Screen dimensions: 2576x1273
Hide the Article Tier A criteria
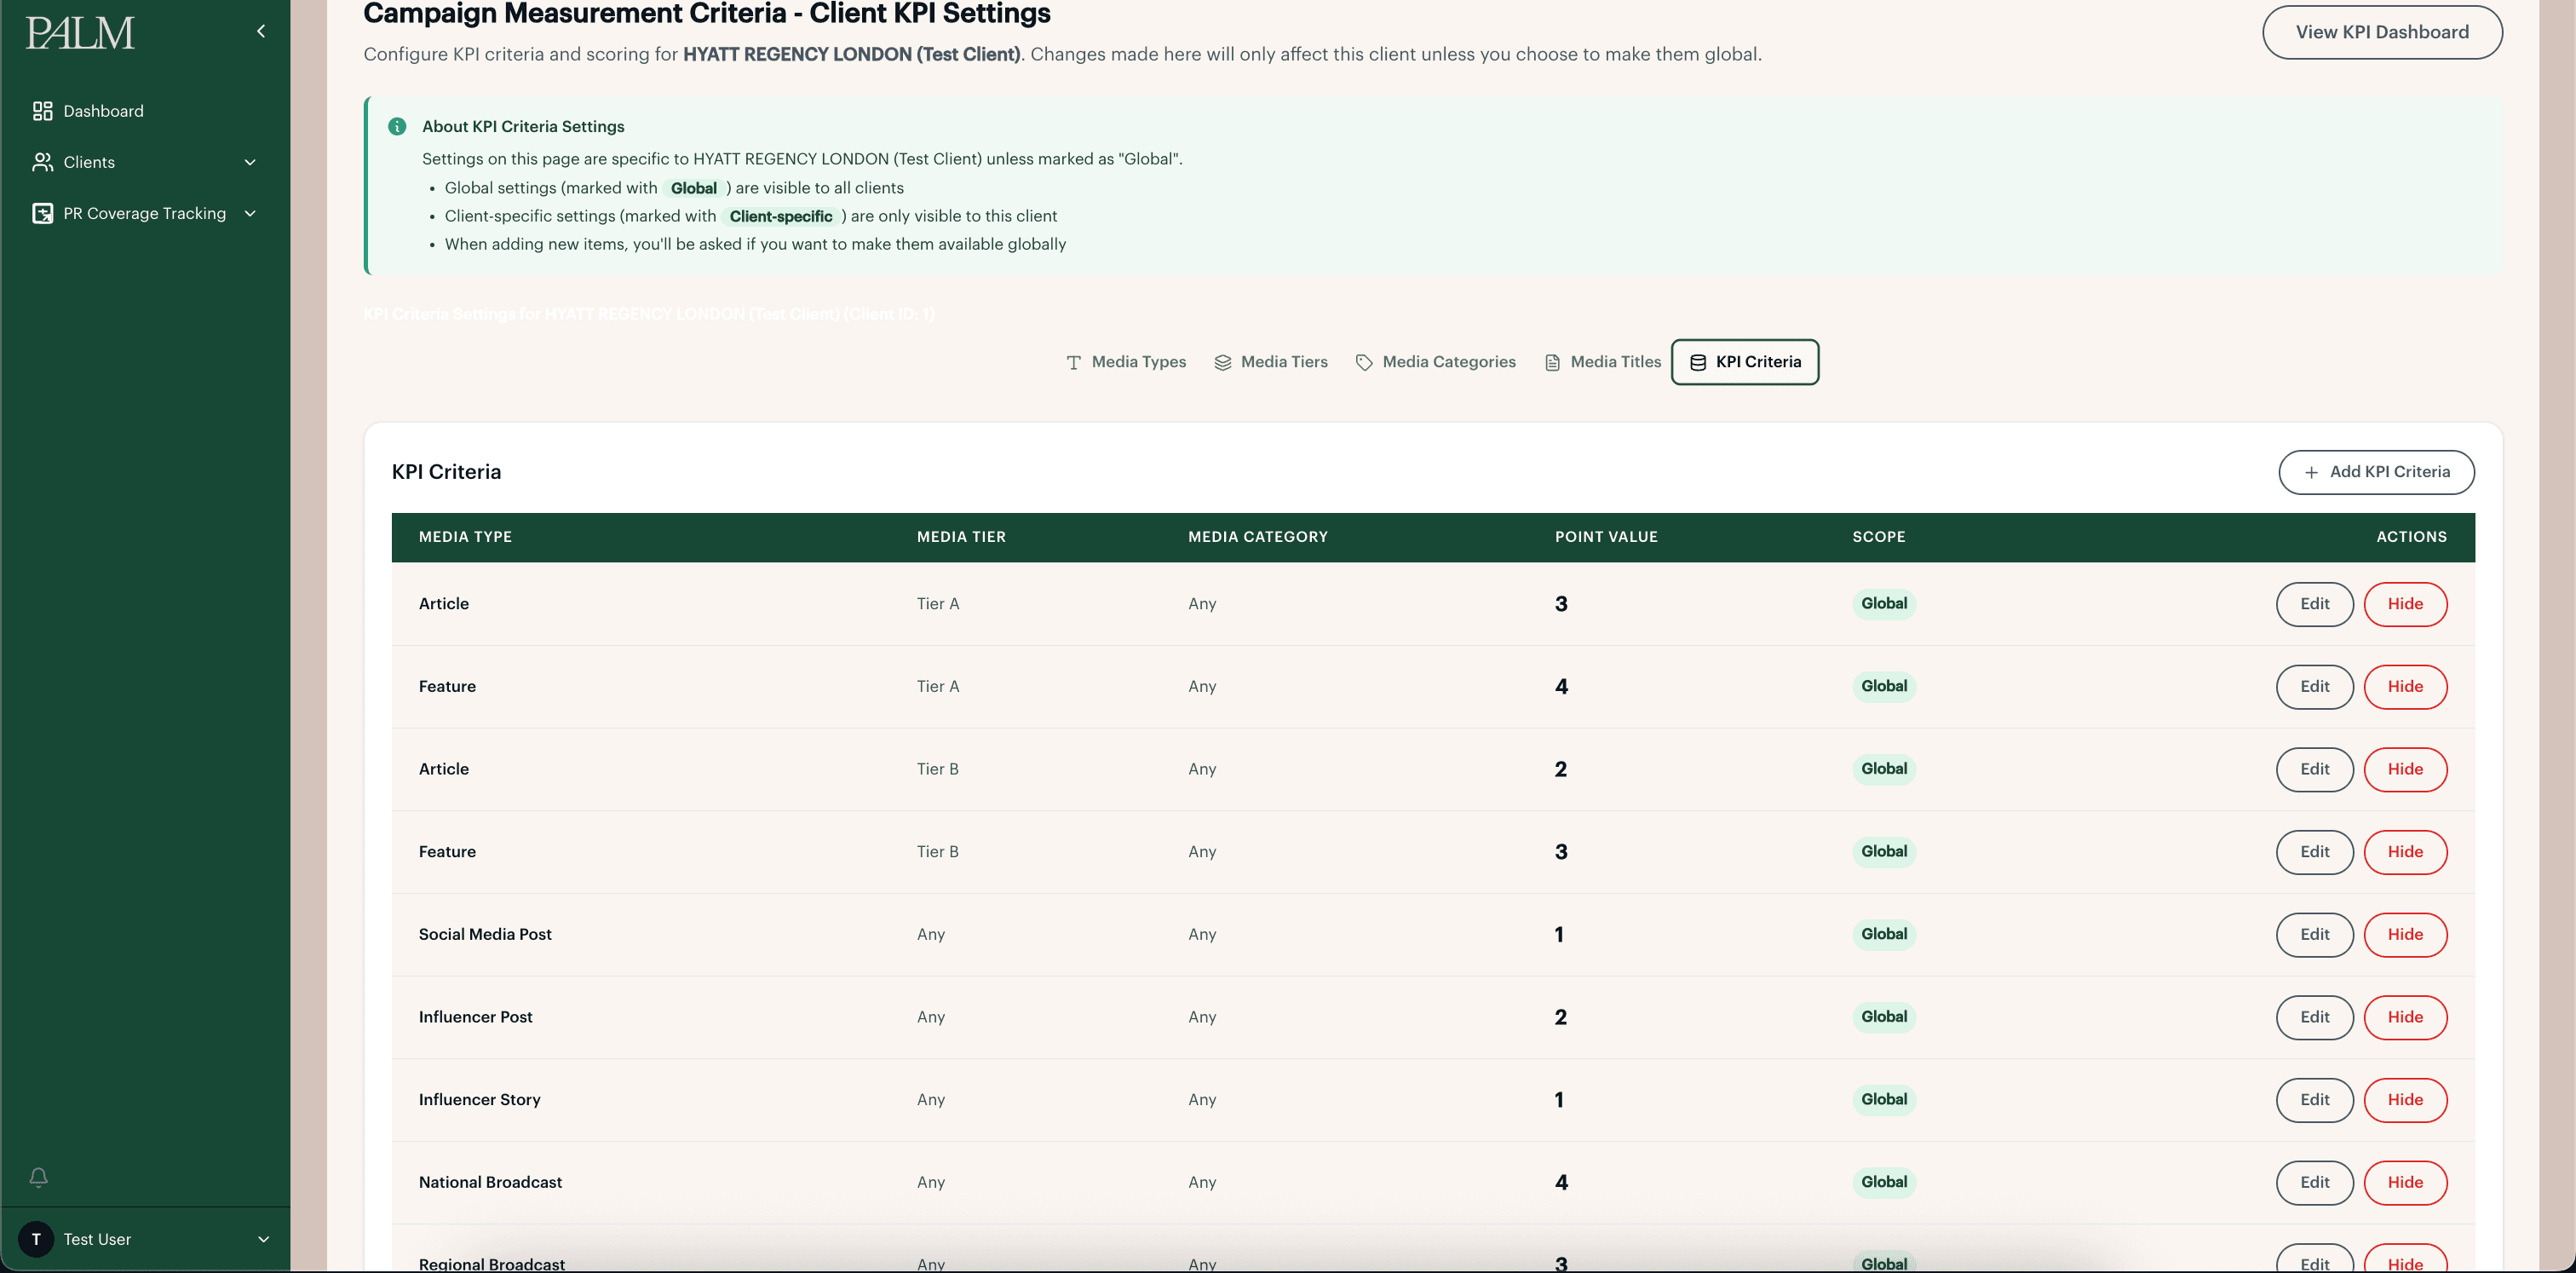2405,604
